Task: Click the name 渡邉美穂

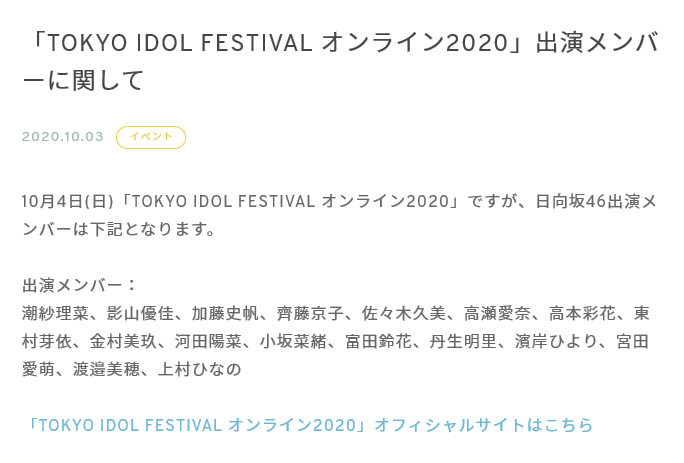Action: pyautogui.click(x=106, y=369)
